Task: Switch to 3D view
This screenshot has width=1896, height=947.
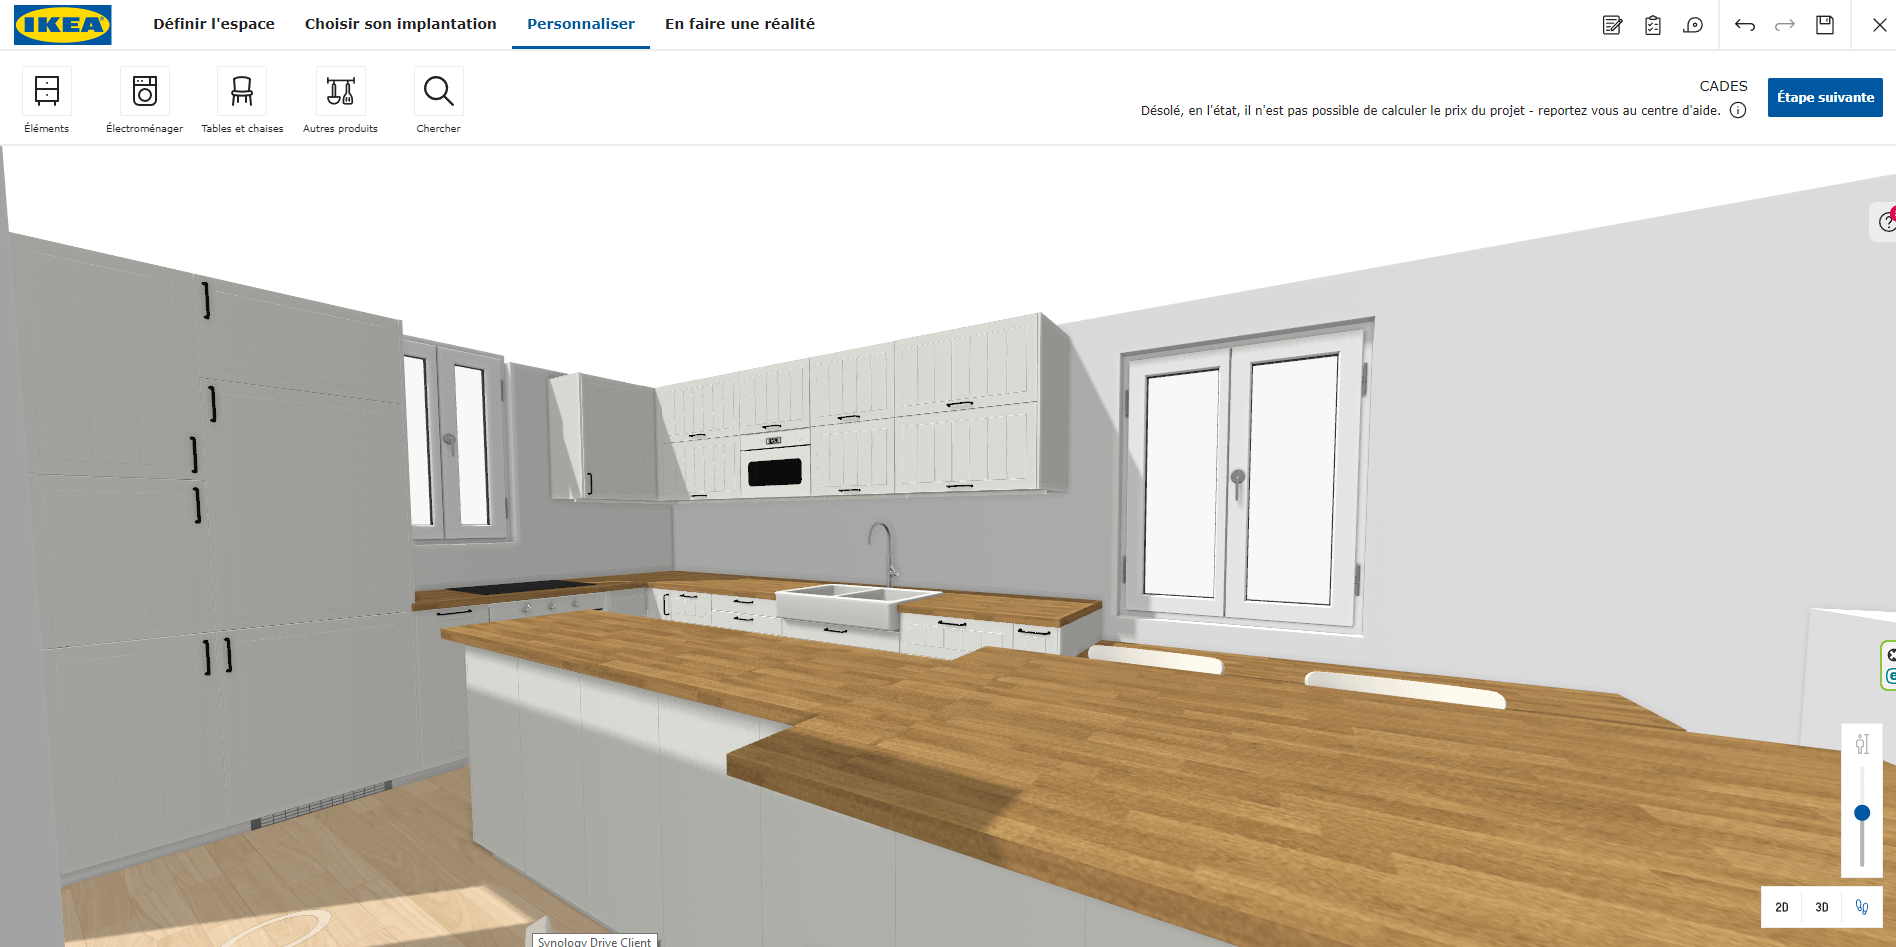Action: pos(1822,907)
